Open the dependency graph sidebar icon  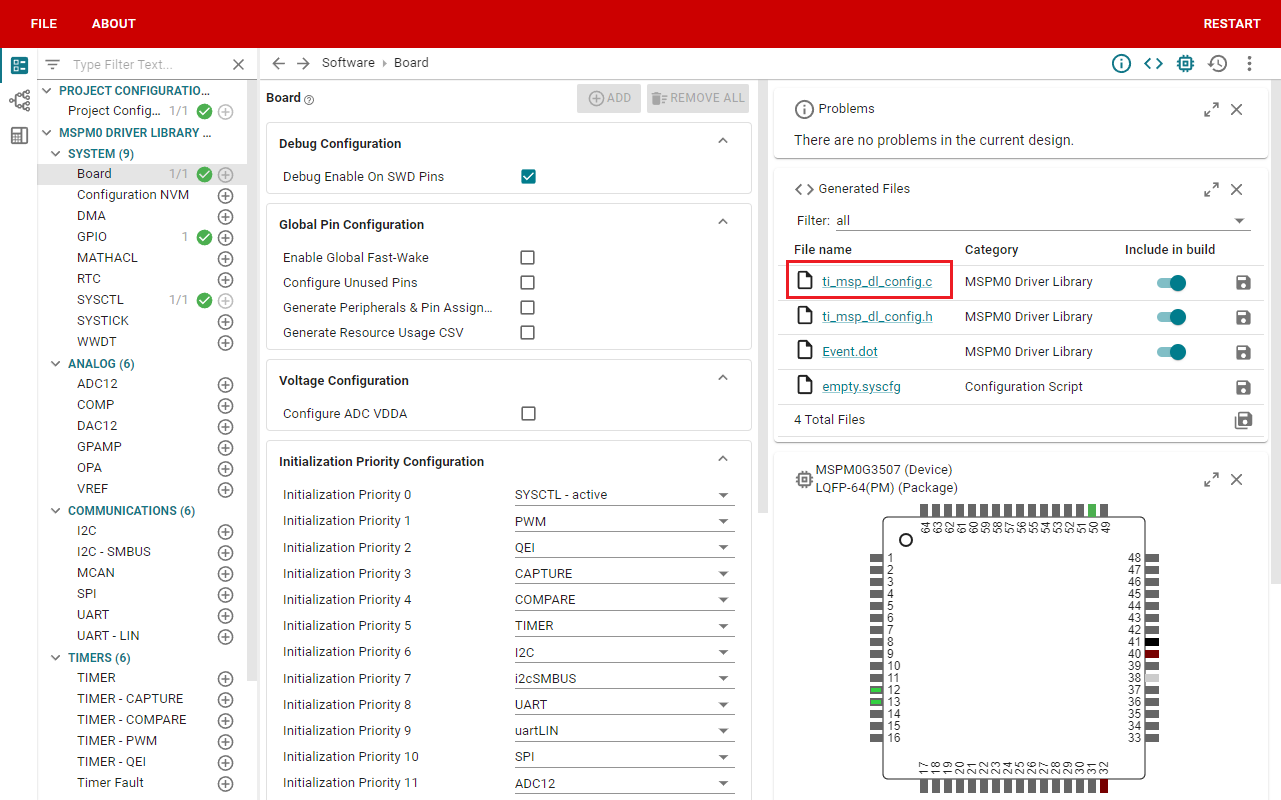click(x=19, y=100)
